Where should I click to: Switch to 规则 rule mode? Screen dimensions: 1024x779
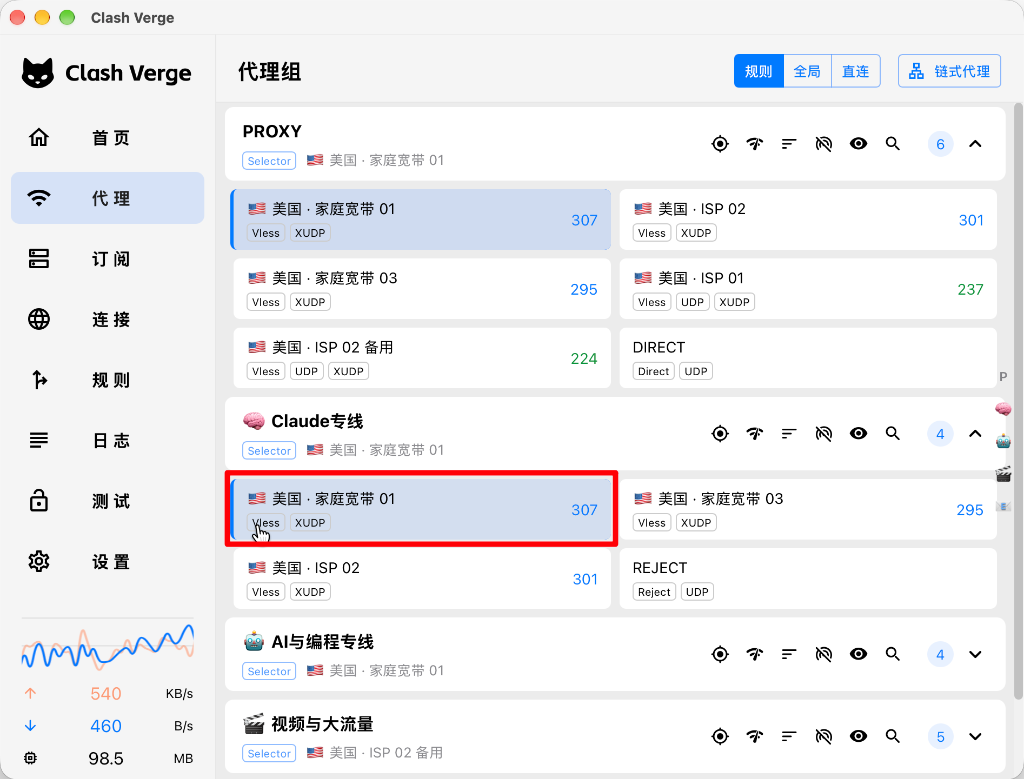point(759,71)
